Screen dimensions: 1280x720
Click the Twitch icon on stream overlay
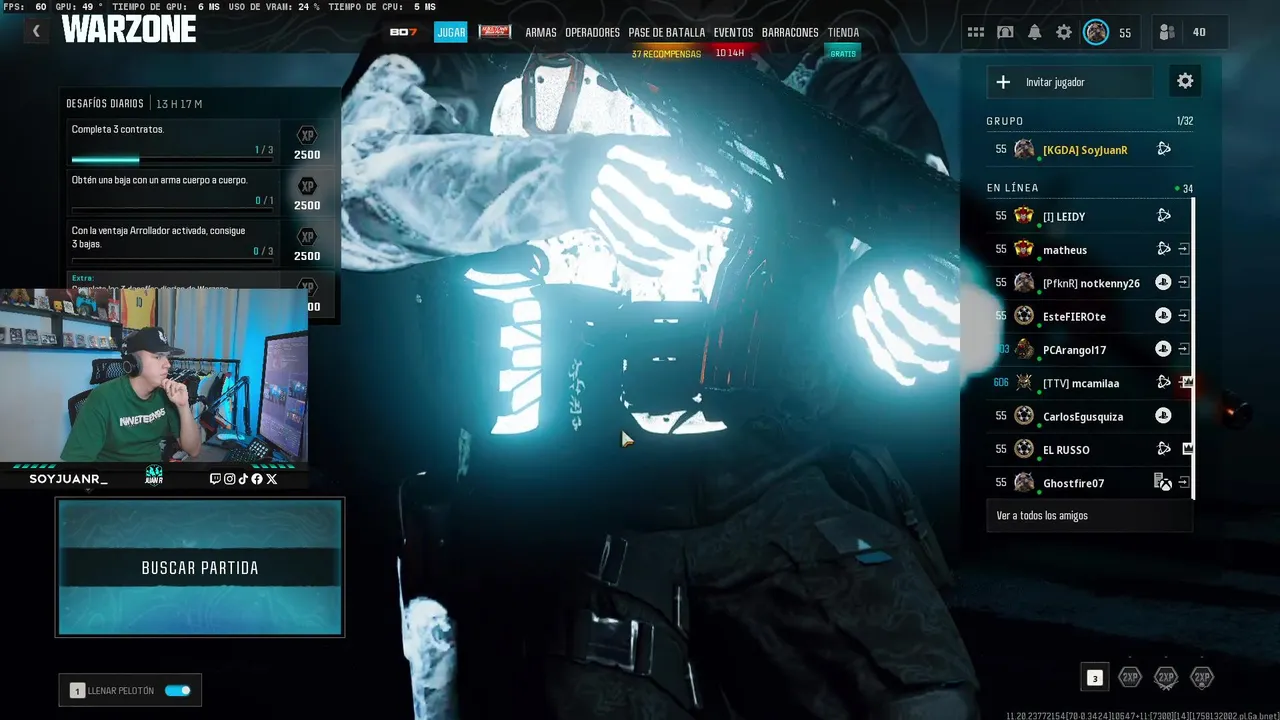pyautogui.click(x=215, y=479)
